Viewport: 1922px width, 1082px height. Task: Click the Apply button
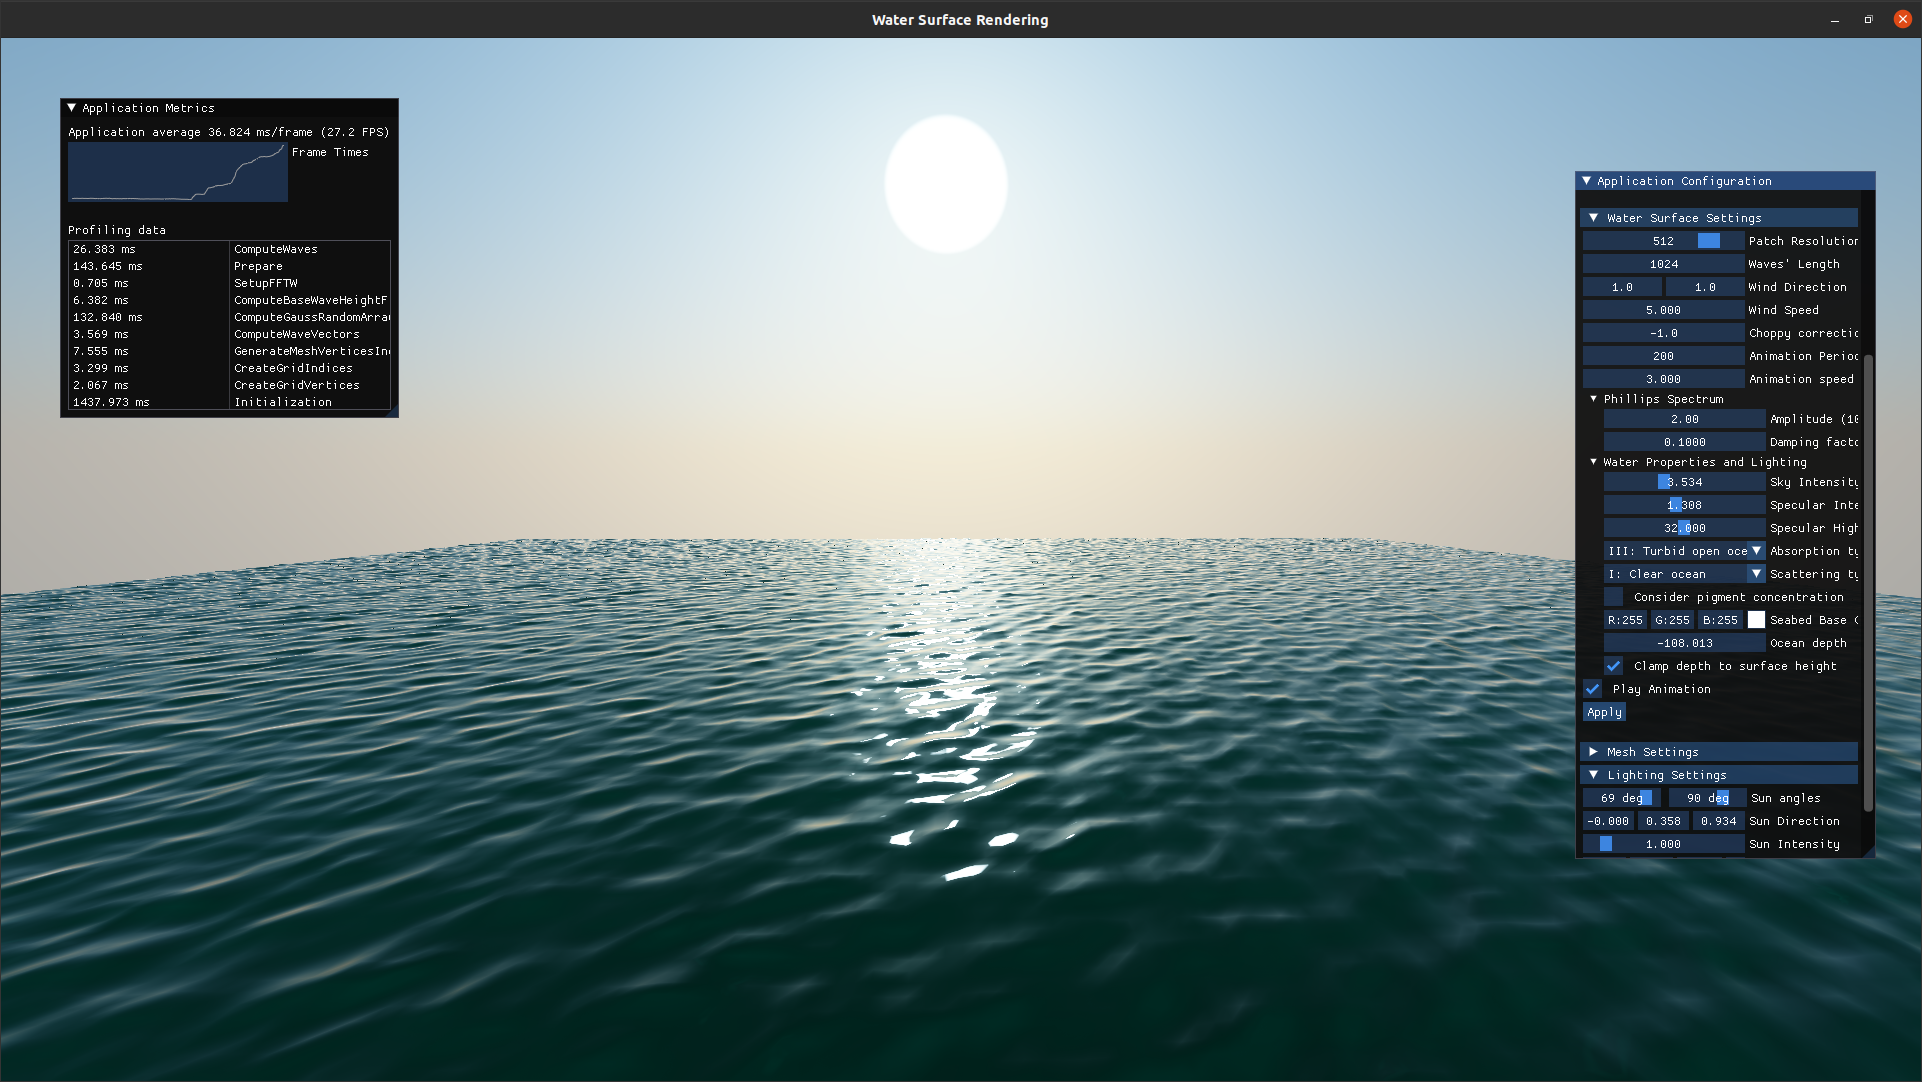point(1604,712)
